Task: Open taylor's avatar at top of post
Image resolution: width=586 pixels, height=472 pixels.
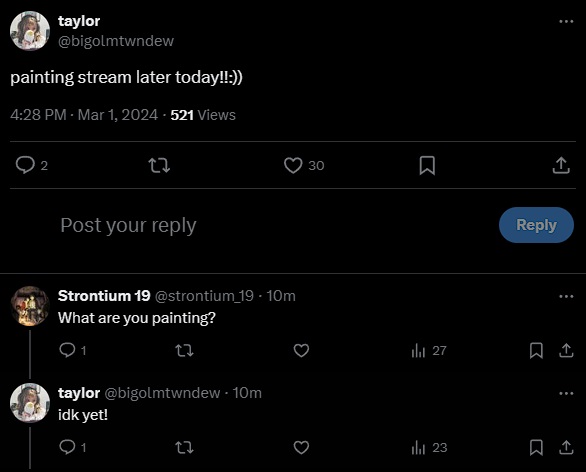Action: (30, 31)
